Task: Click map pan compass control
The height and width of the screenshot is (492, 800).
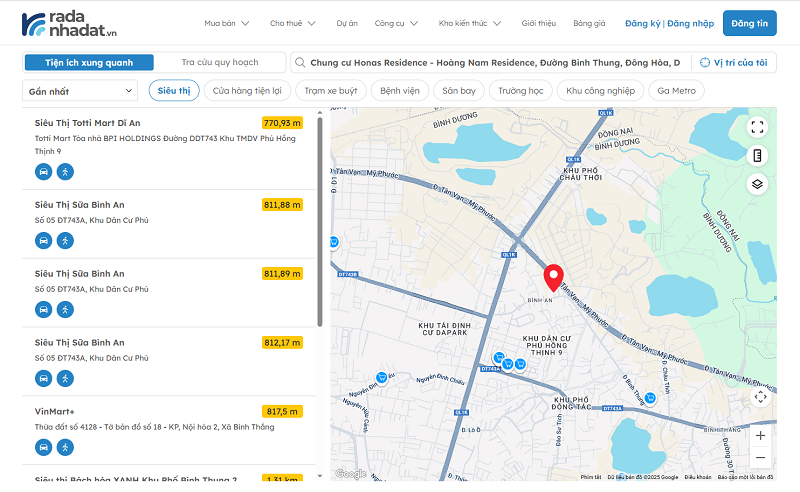Action: [760, 396]
